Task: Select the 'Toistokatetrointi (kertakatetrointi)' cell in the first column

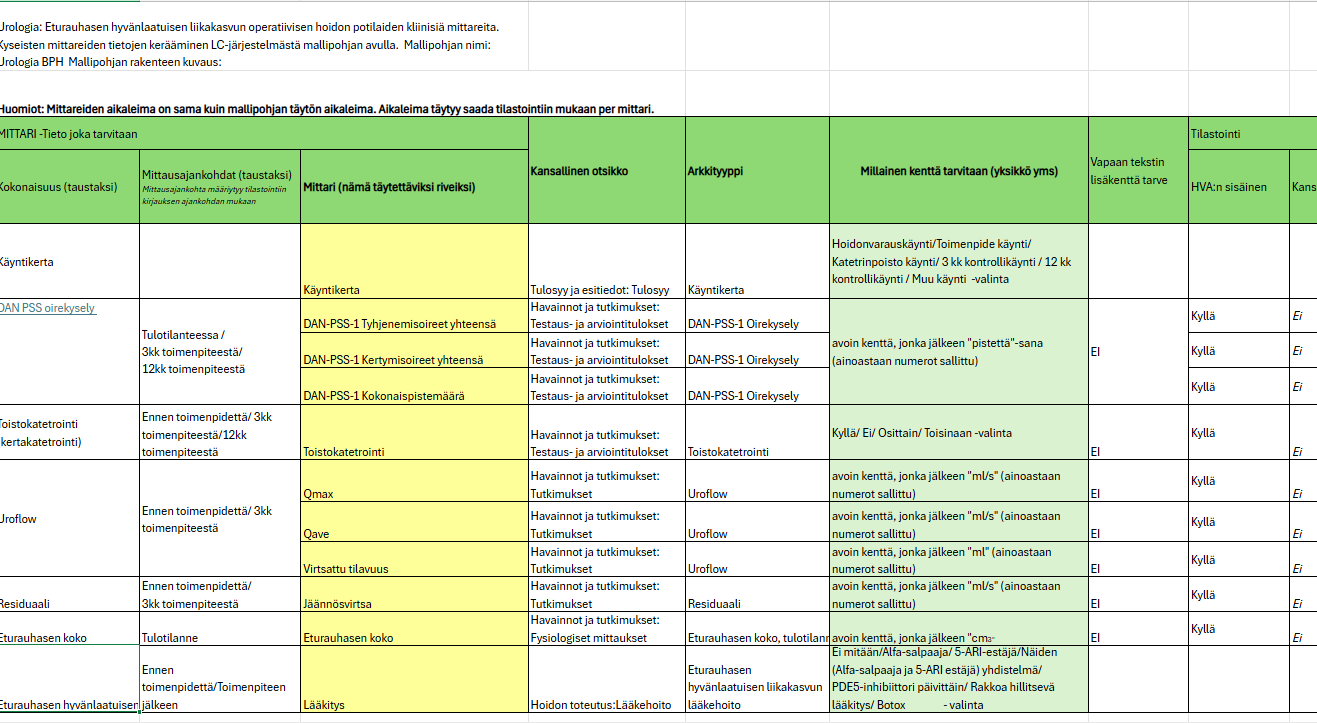Action: pos(69,432)
